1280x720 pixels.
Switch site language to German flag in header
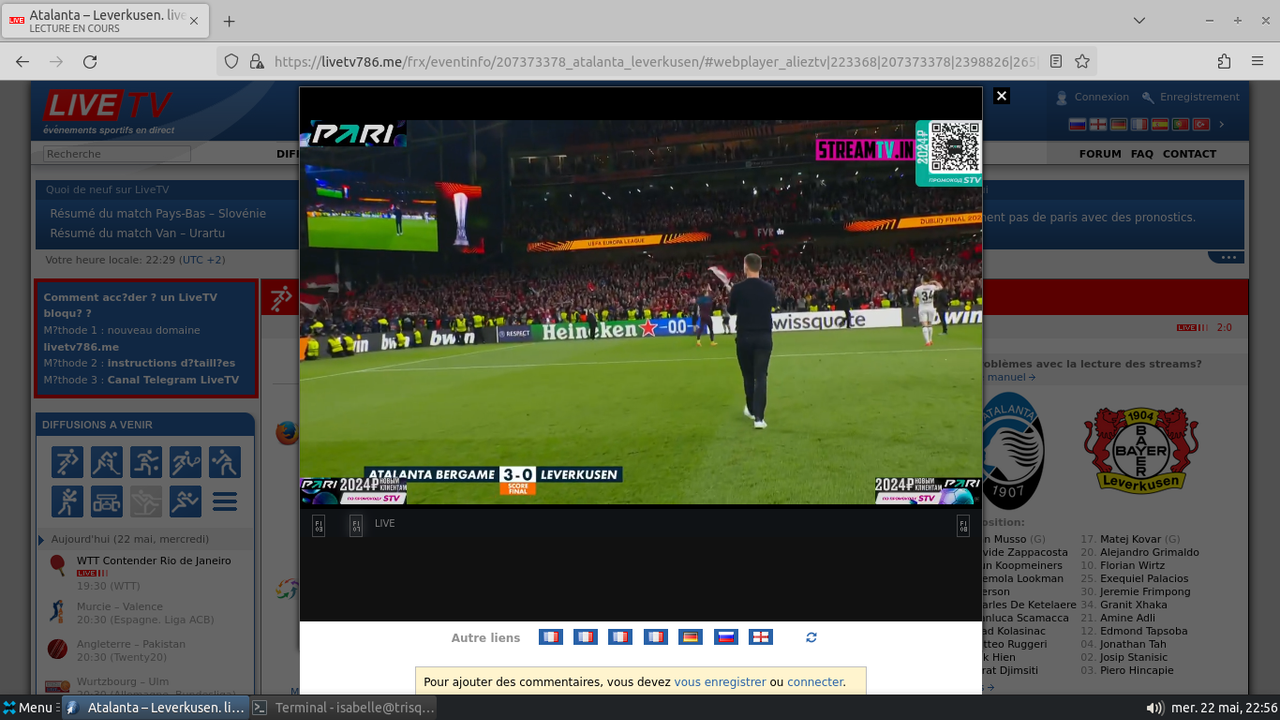pos(1118,124)
